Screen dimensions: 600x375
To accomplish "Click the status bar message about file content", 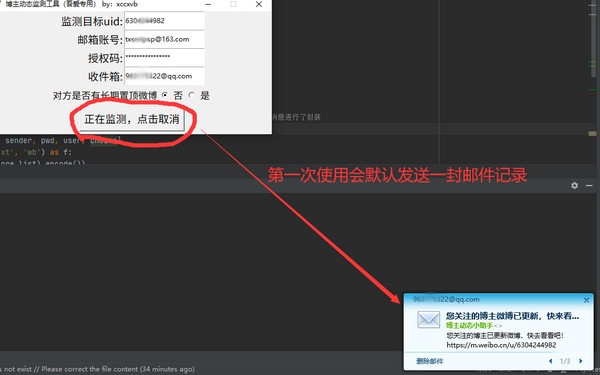I will coord(97,370).
